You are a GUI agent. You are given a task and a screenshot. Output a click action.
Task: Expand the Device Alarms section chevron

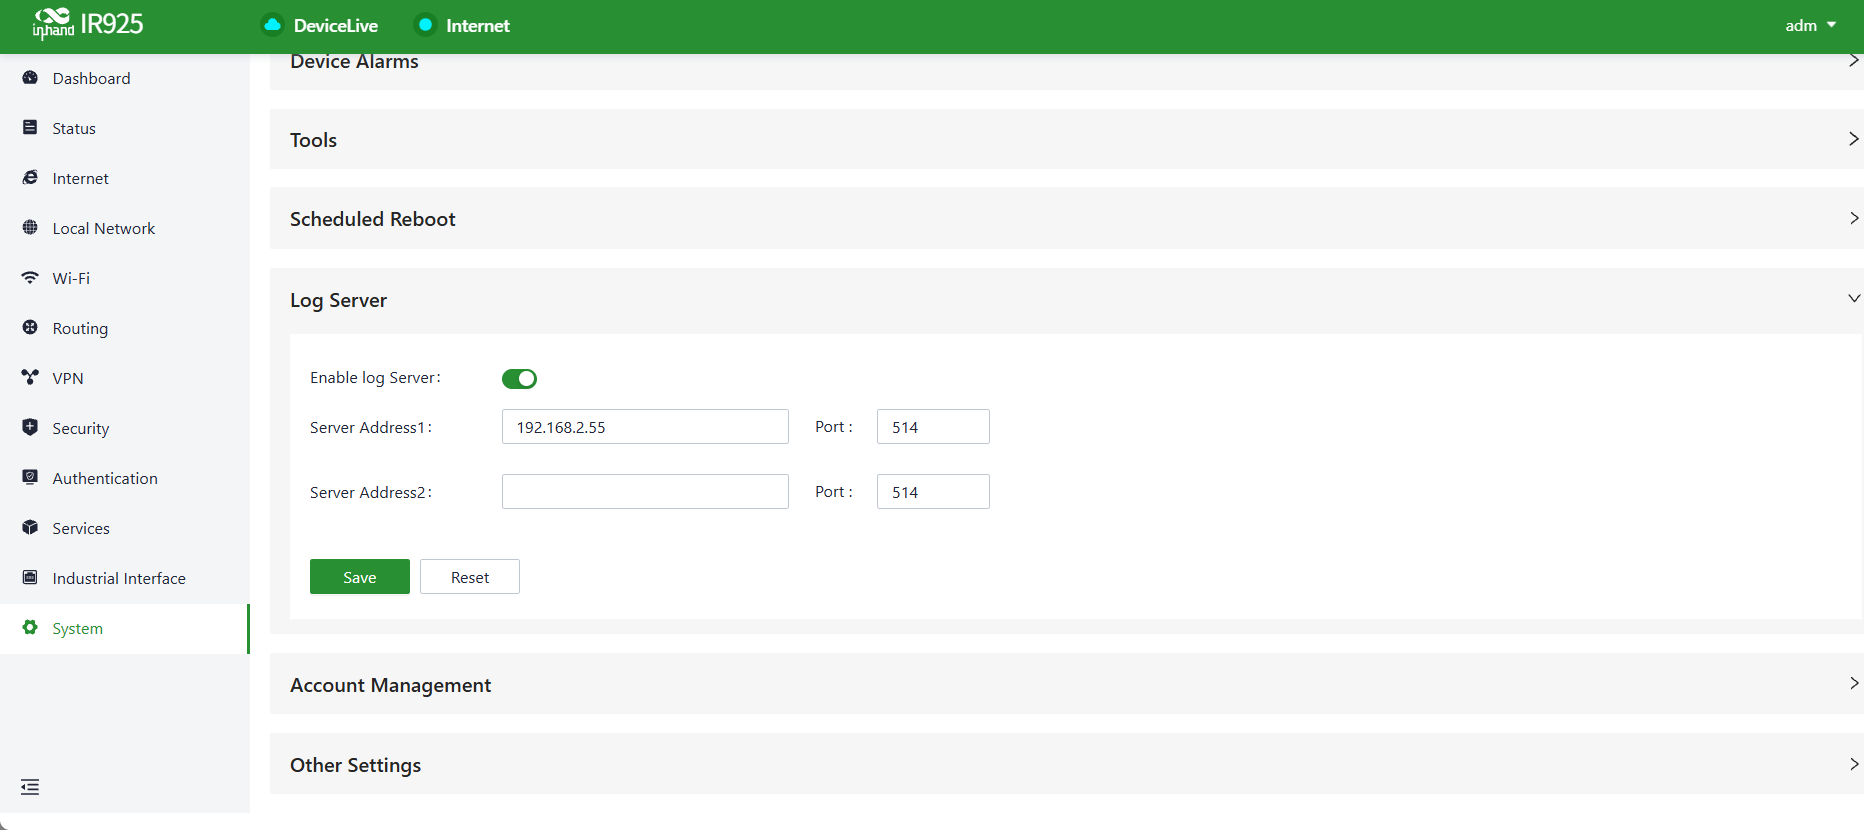click(1853, 61)
